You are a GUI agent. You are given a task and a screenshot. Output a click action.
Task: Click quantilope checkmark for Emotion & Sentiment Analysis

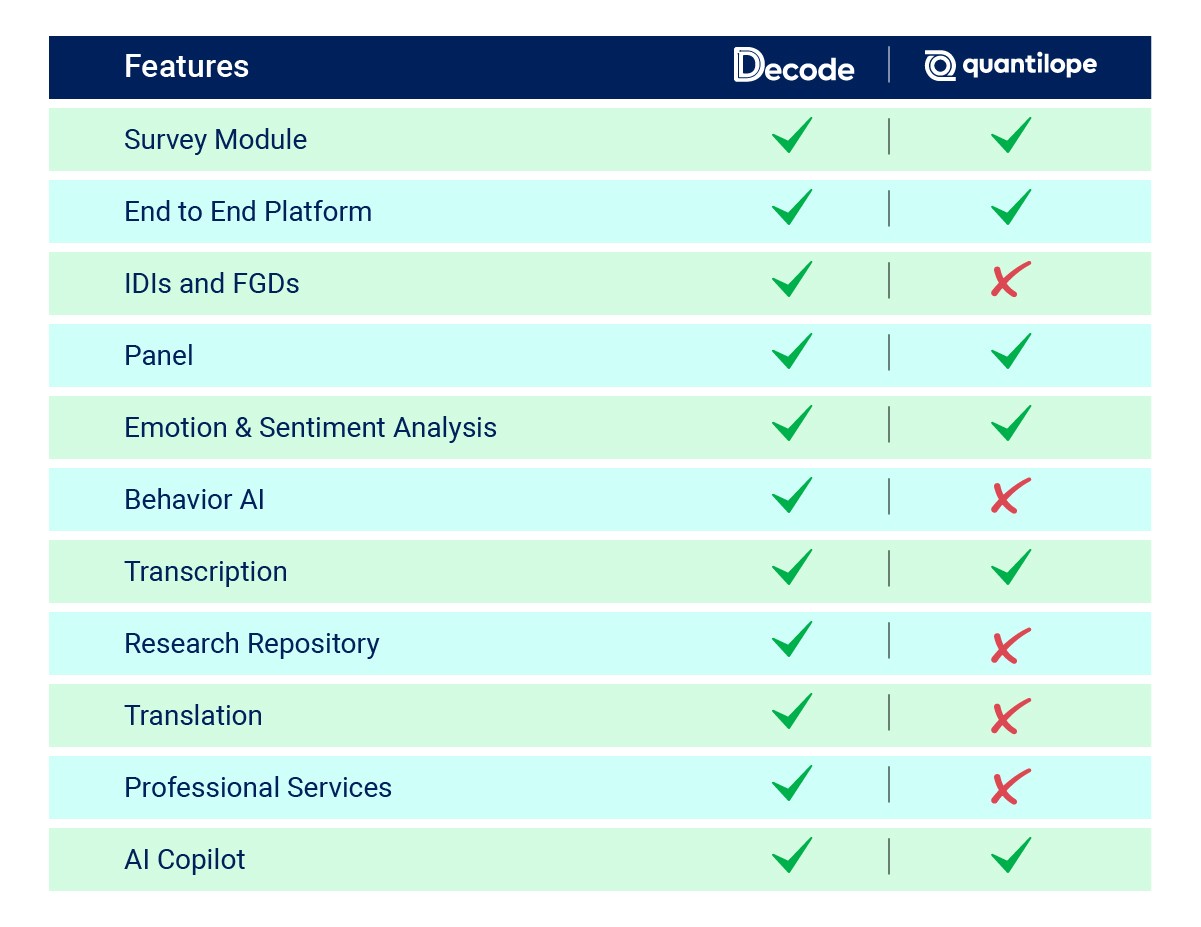(x=1011, y=423)
